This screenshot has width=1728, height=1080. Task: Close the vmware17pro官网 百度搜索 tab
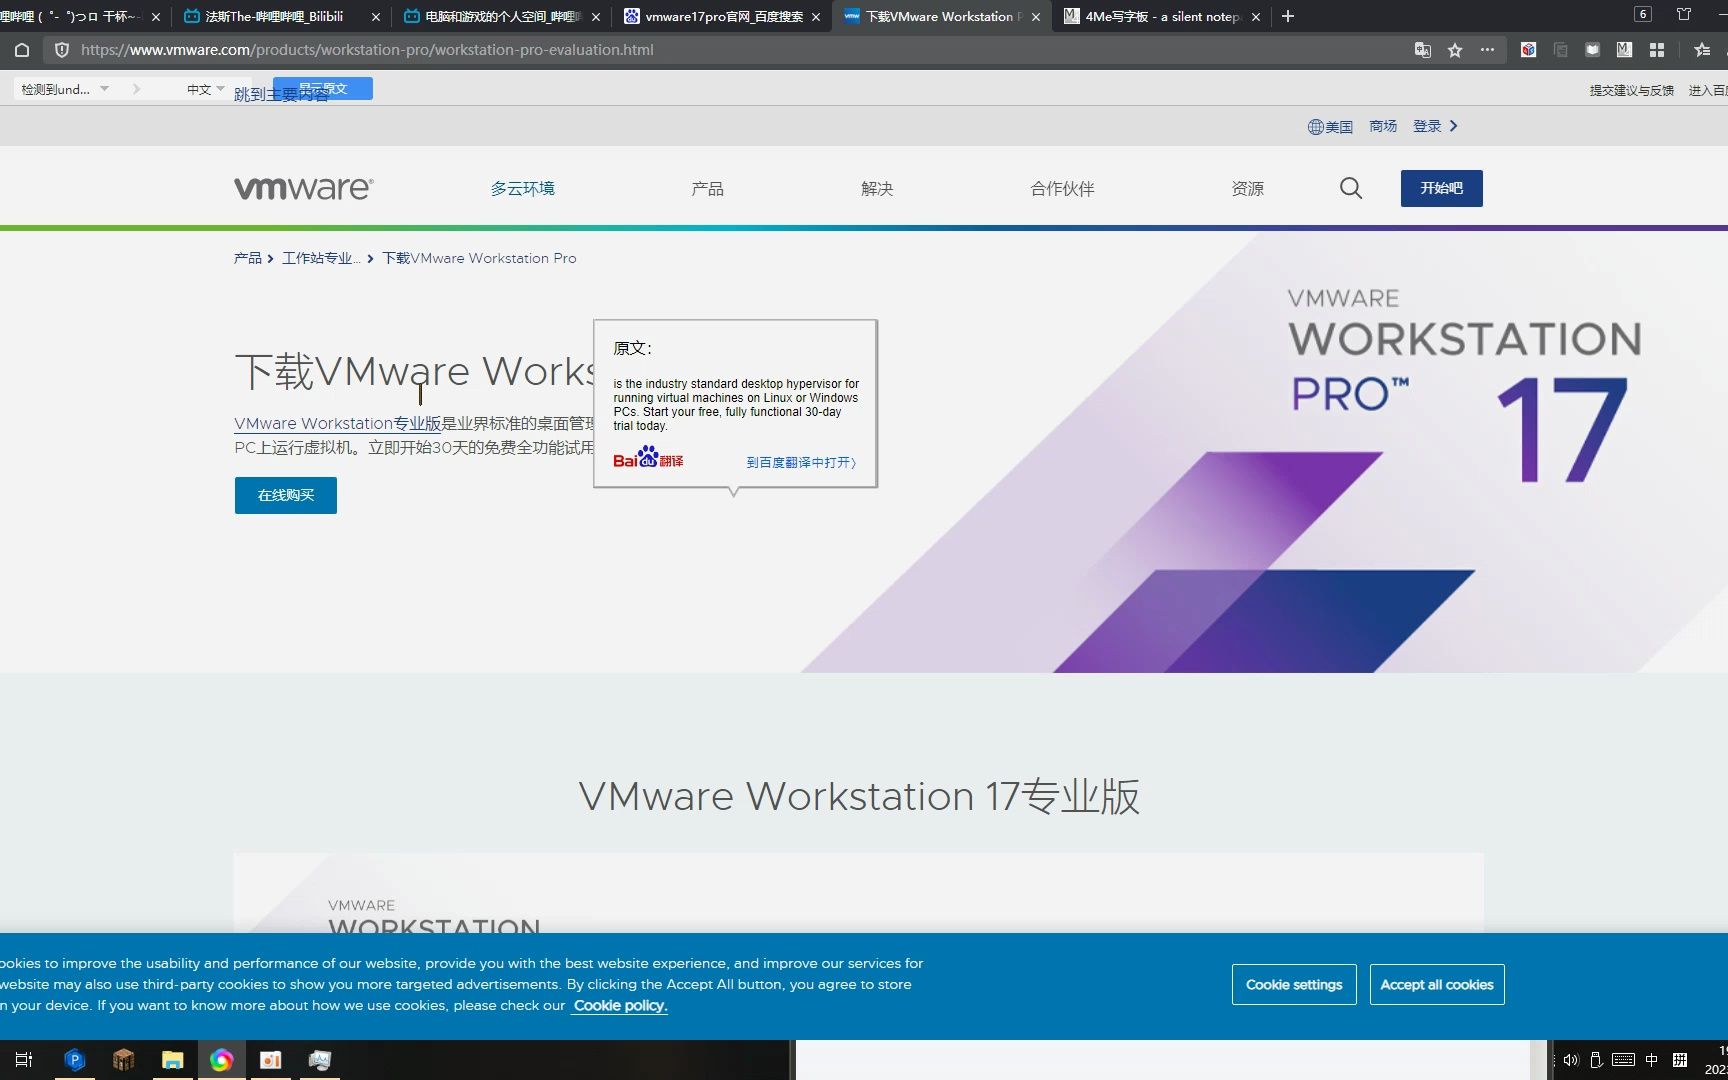click(x=816, y=17)
